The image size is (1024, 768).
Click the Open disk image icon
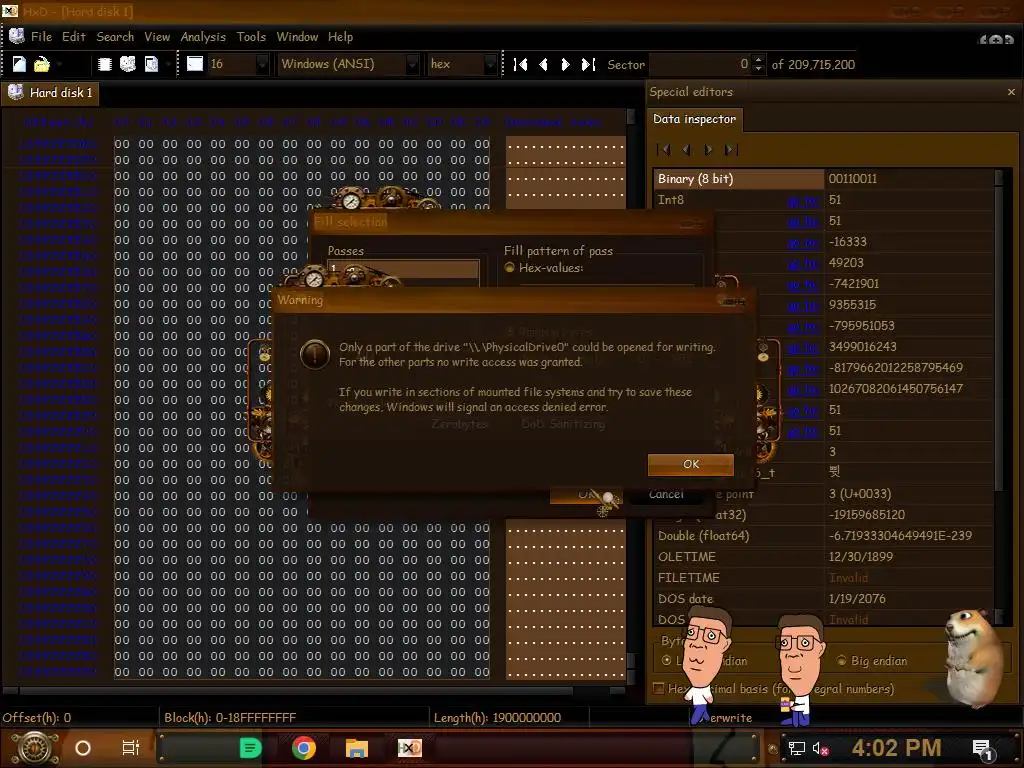click(x=151, y=64)
